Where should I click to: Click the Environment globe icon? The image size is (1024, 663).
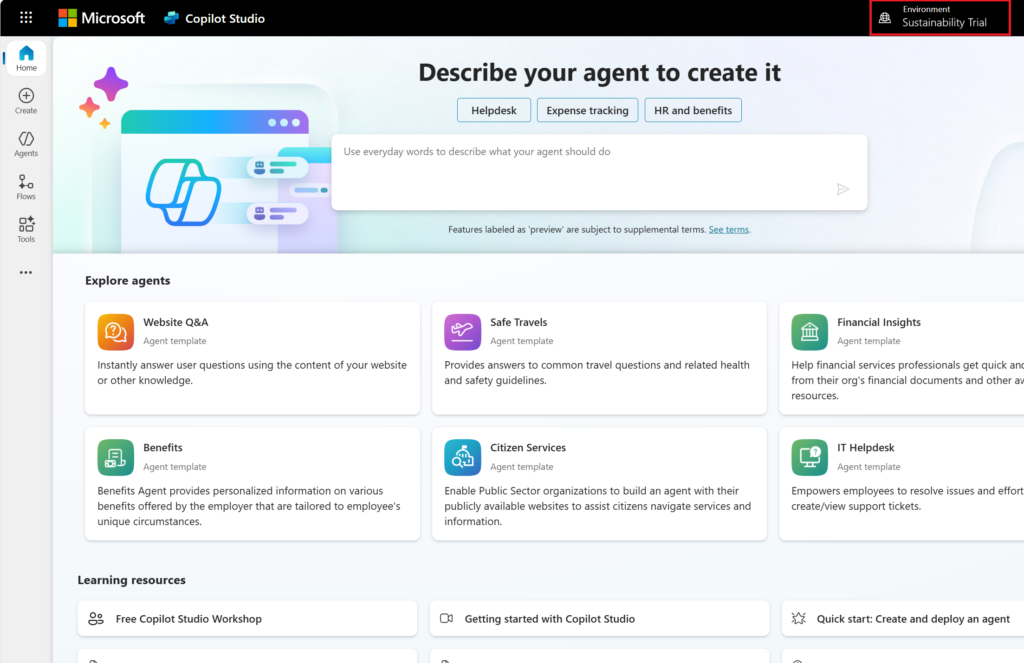(885, 18)
